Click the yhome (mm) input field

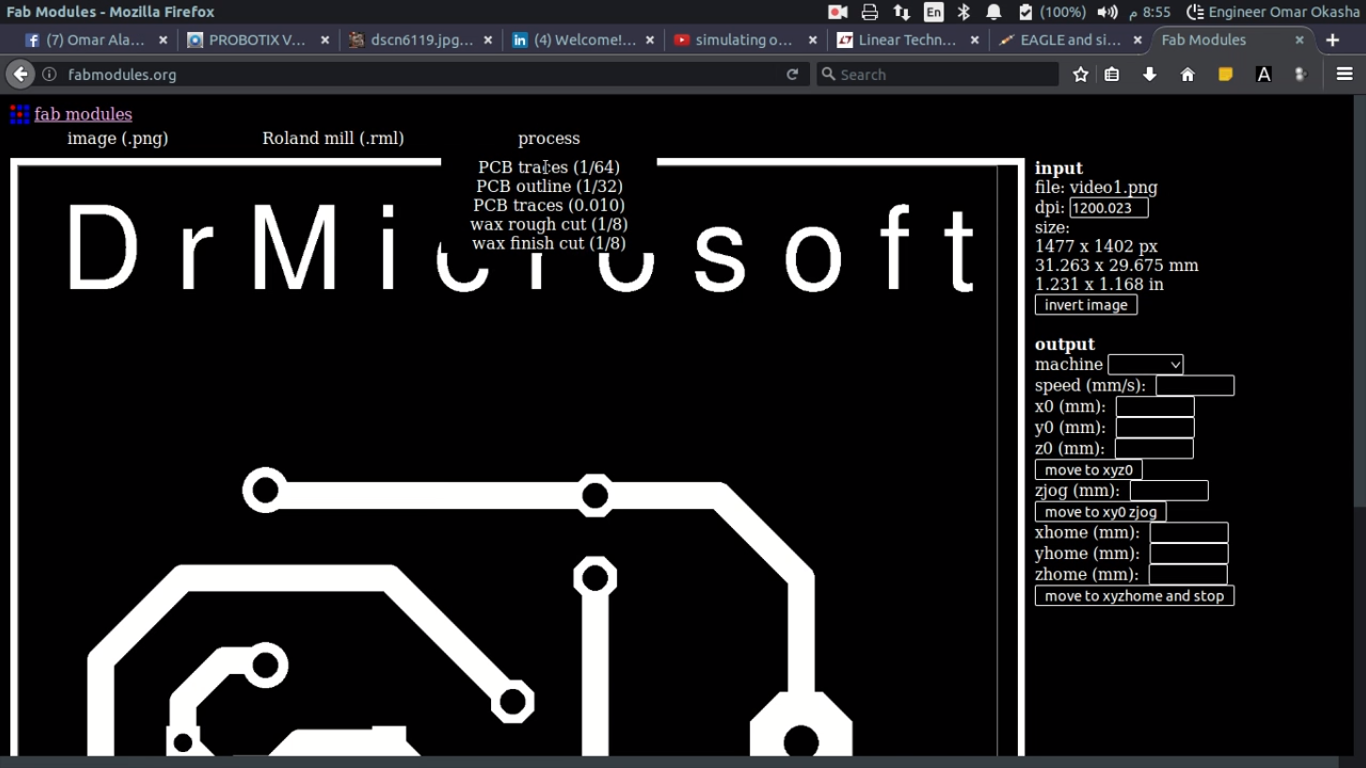(x=1189, y=554)
